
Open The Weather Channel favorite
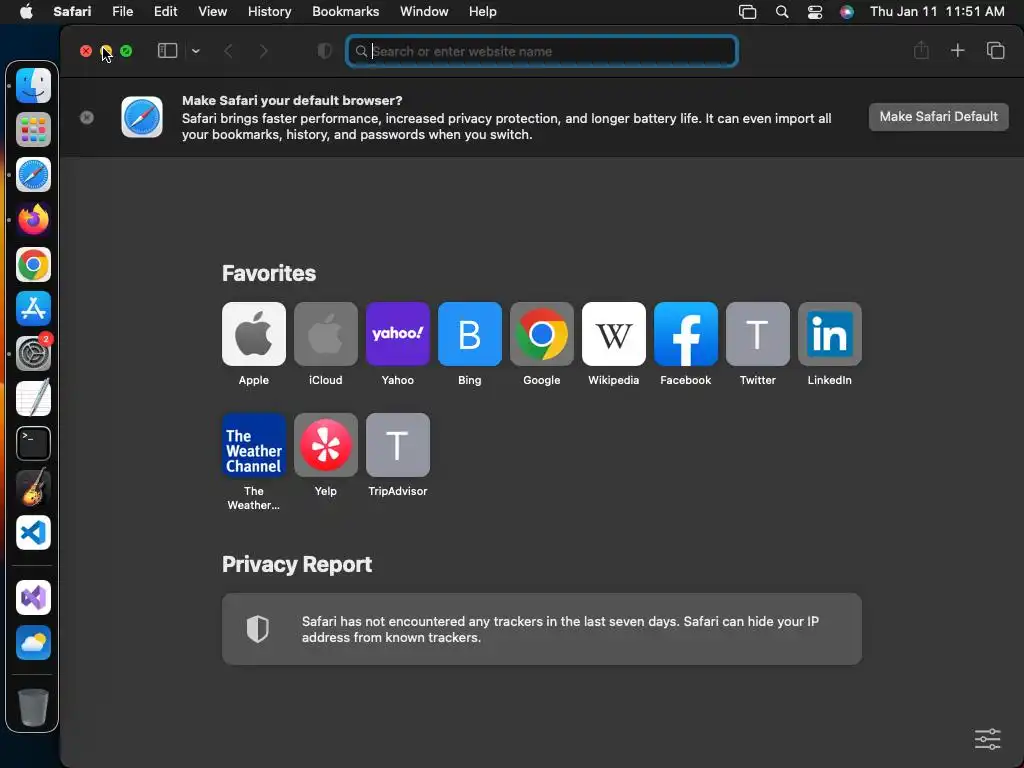coord(254,445)
